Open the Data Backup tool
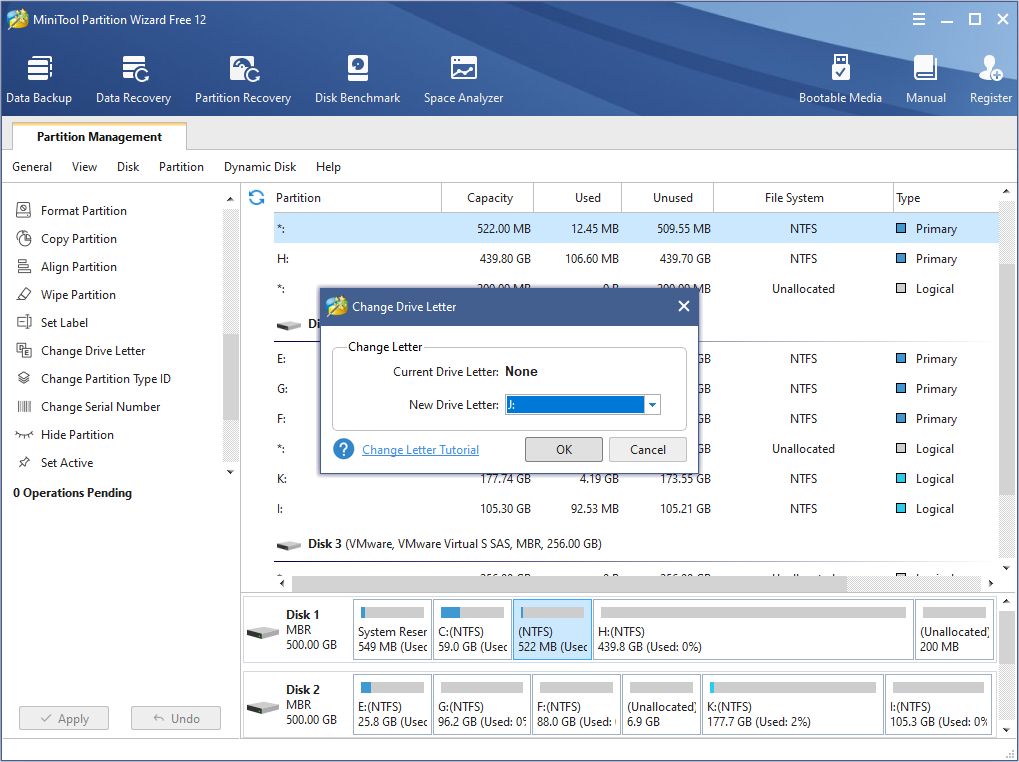Screen dimensions: 1019x762 click(39, 80)
